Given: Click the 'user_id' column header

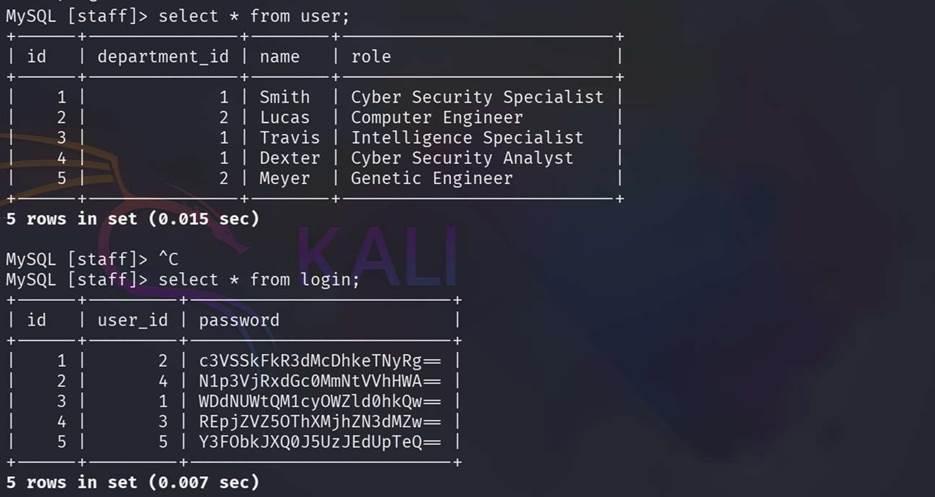Looking at the screenshot, I should pyautogui.click(x=132, y=320).
